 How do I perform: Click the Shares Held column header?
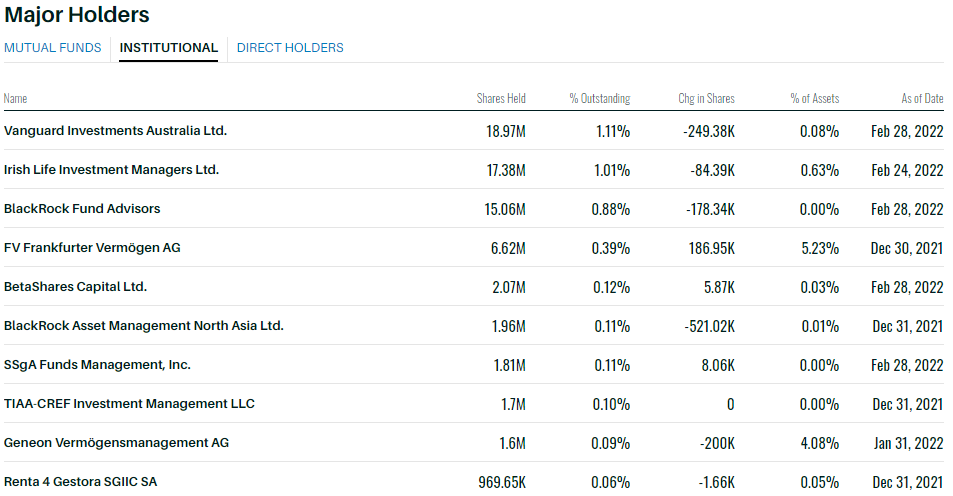[501, 99]
